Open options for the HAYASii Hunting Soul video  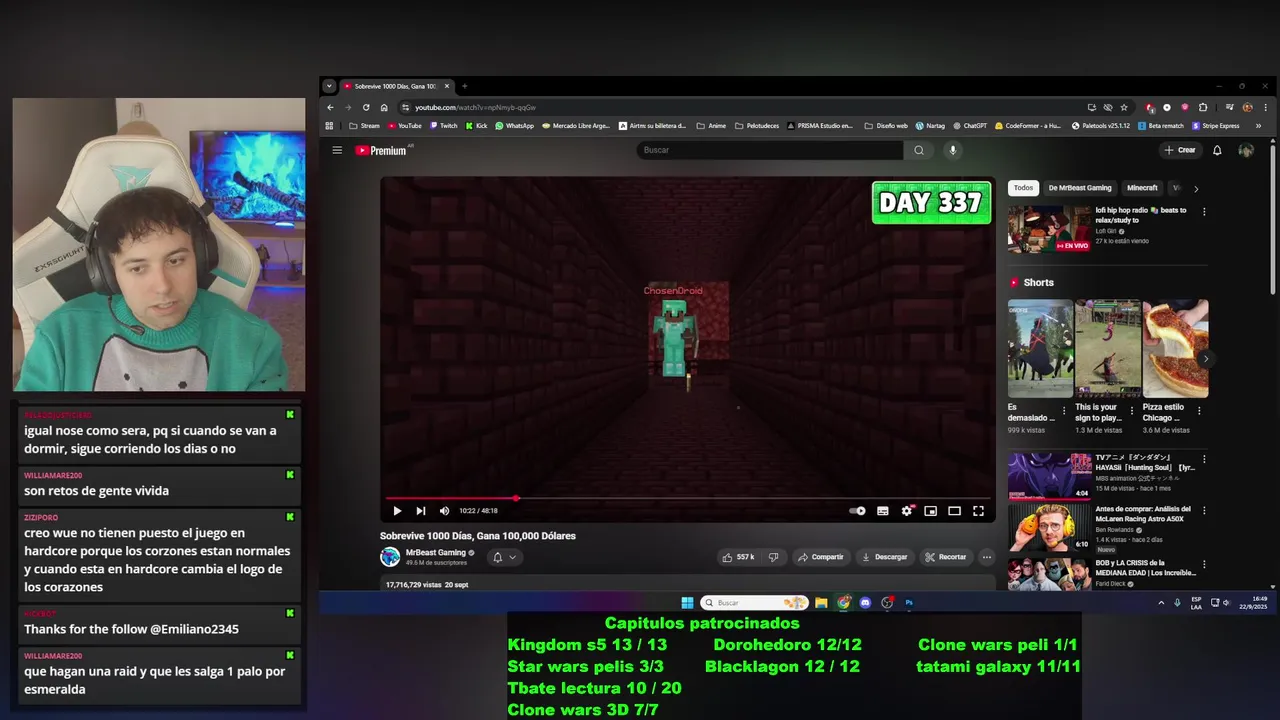(1204, 459)
